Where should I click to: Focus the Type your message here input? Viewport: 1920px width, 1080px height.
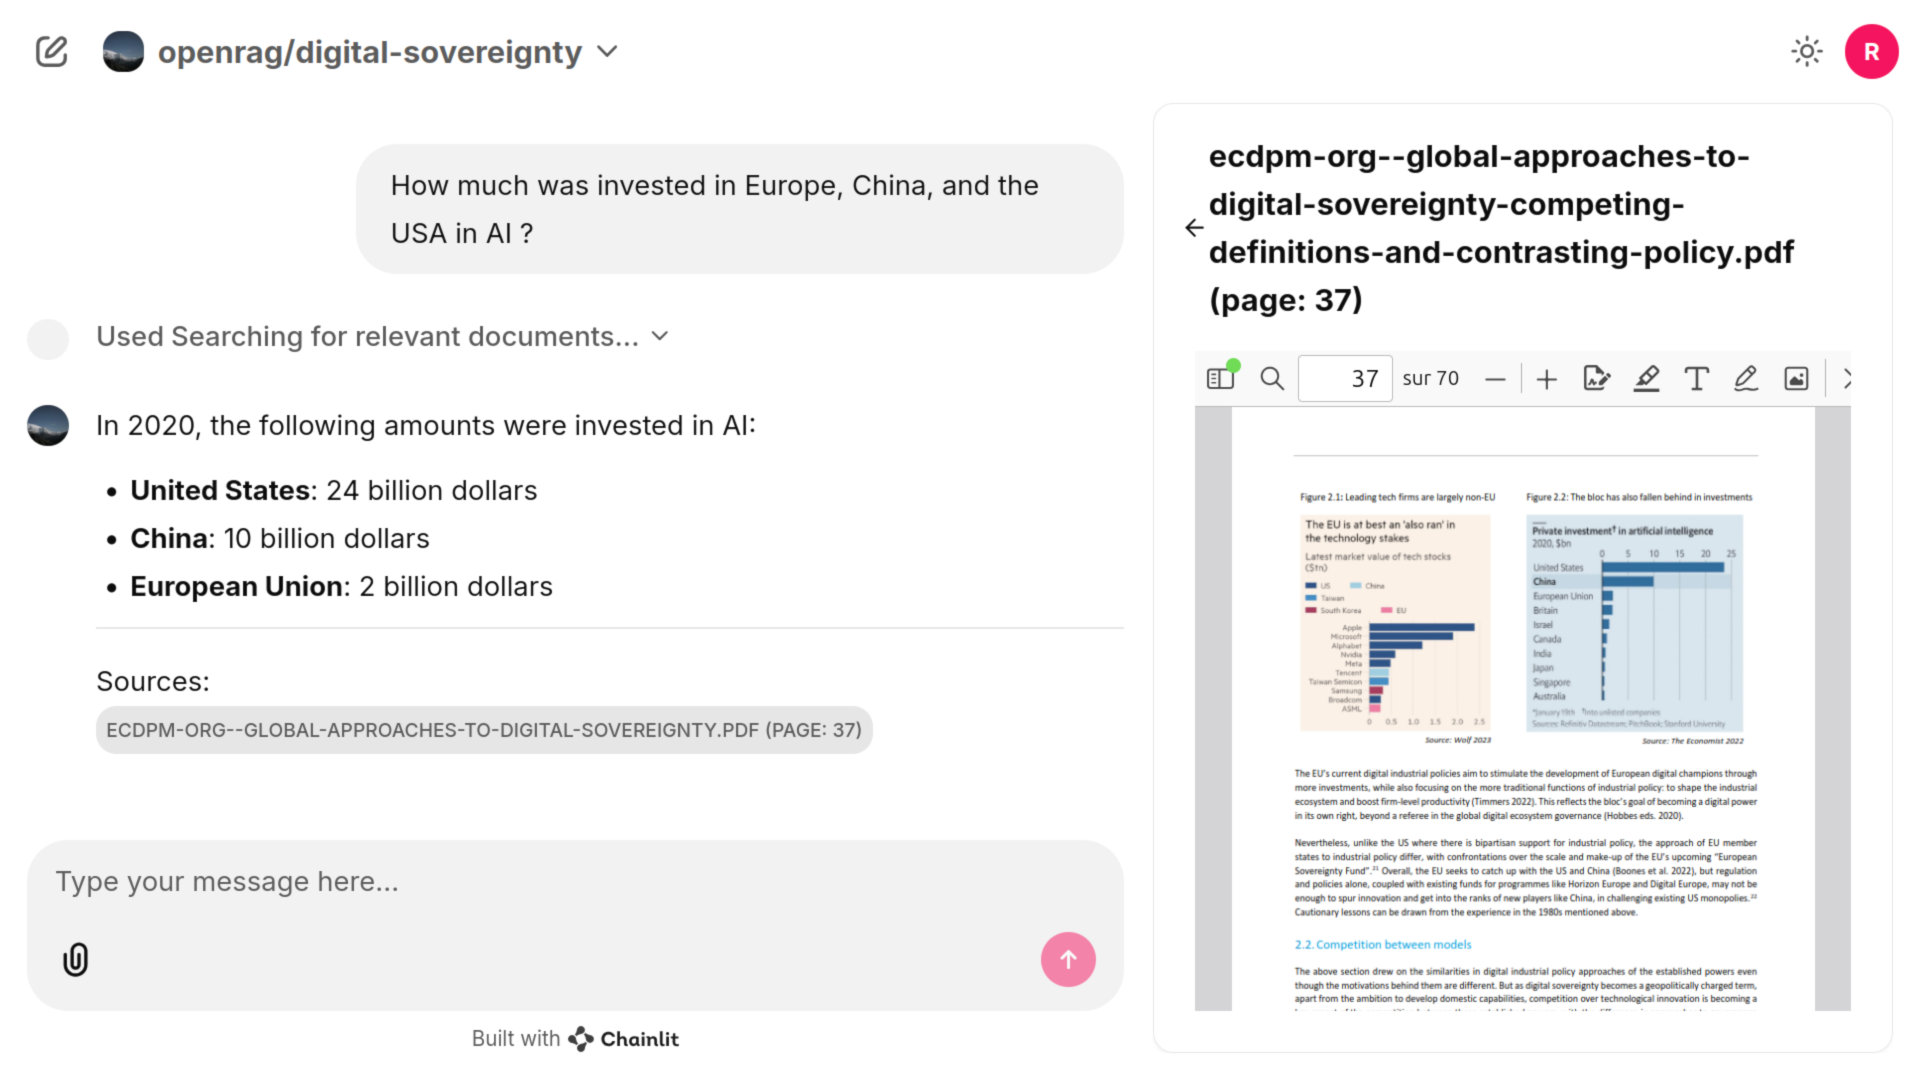click(x=575, y=882)
